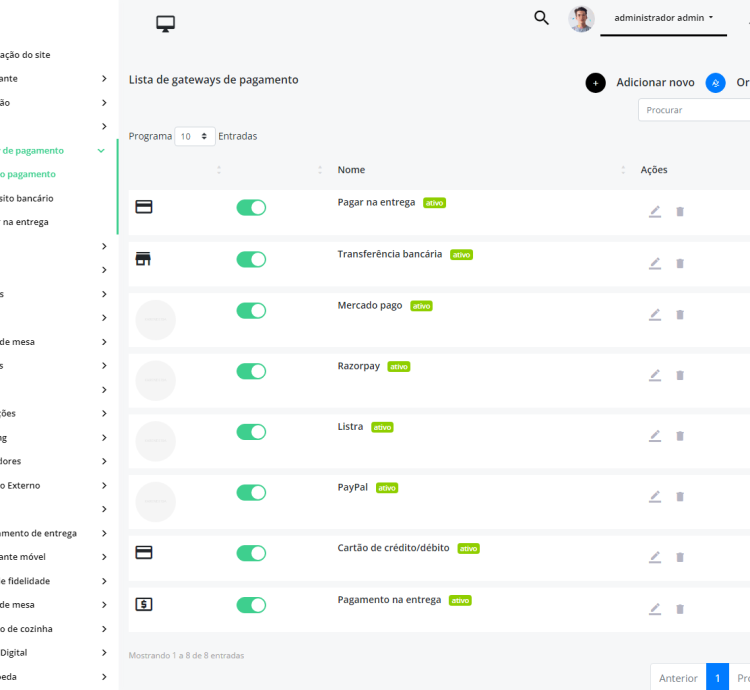Select page 1 in pagination
Viewport: 750px width, 690px height.
(717, 678)
